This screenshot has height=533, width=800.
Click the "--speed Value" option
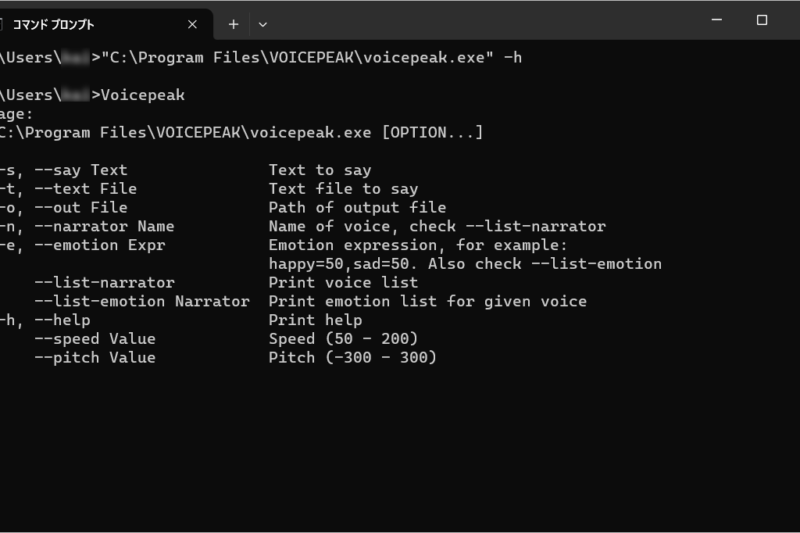pyautogui.click(x=95, y=339)
